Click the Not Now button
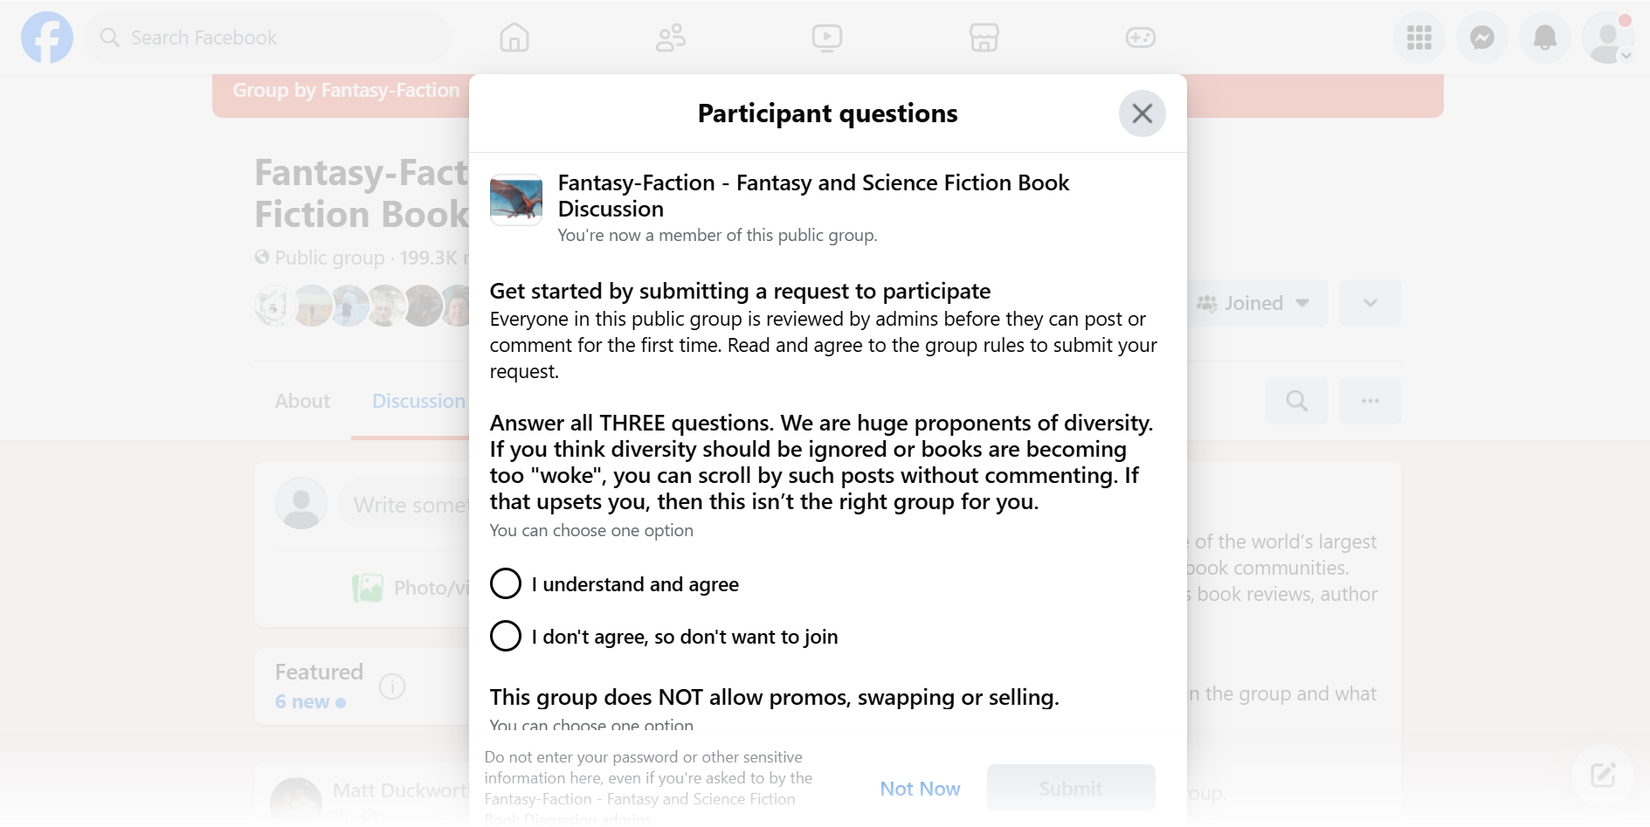This screenshot has height=827, width=1650. pos(919,788)
